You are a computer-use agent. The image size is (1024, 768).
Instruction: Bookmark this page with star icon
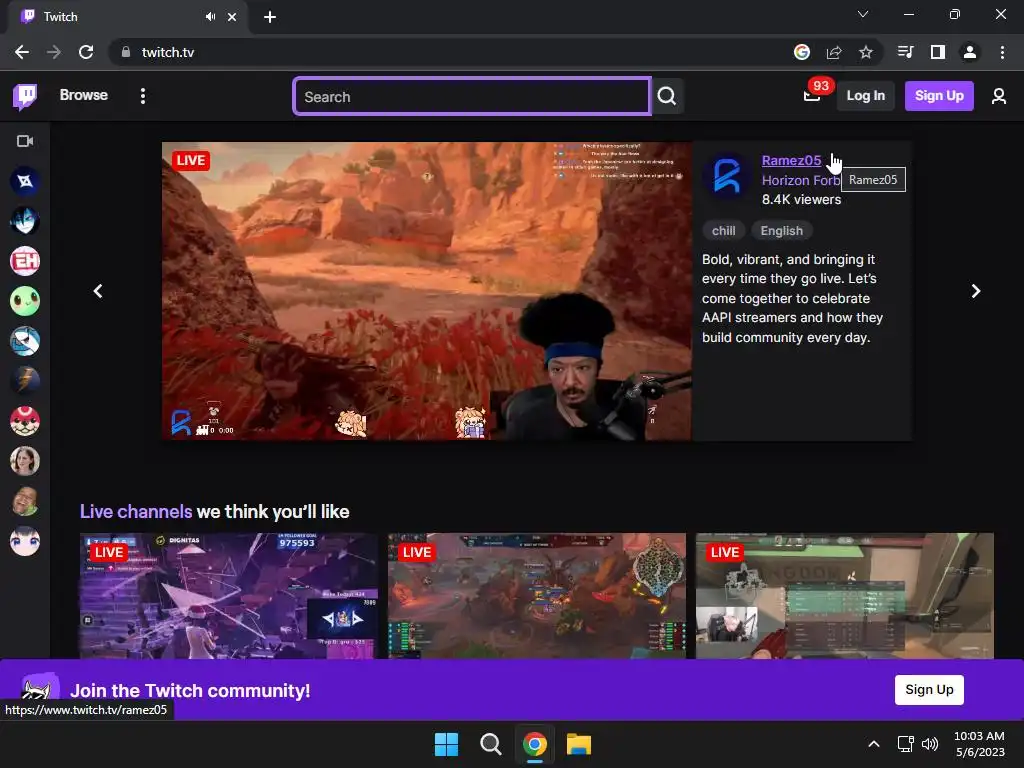[865, 52]
